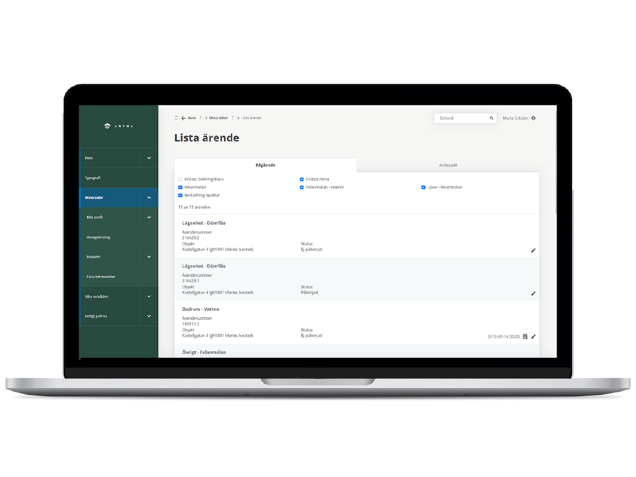Edit the Badrum - Vatten ärende
The width and height of the screenshot is (636, 477).
[x=533, y=337]
